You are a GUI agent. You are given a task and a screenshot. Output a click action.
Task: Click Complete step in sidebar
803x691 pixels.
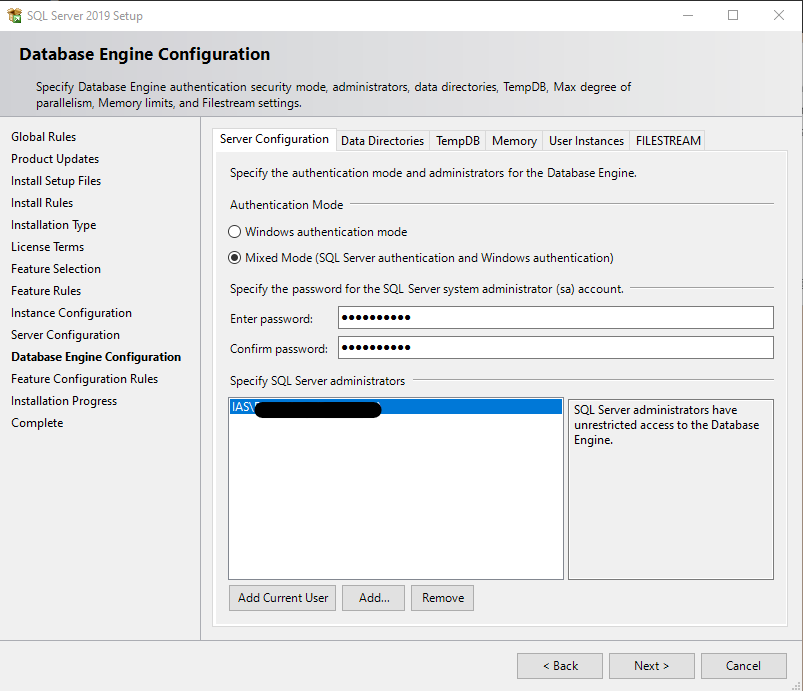(37, 423)
